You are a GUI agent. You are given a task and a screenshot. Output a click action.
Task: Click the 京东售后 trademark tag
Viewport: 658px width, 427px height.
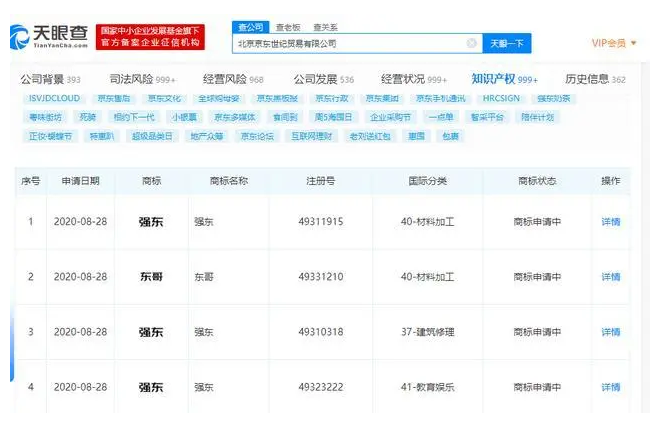[113, 99]
